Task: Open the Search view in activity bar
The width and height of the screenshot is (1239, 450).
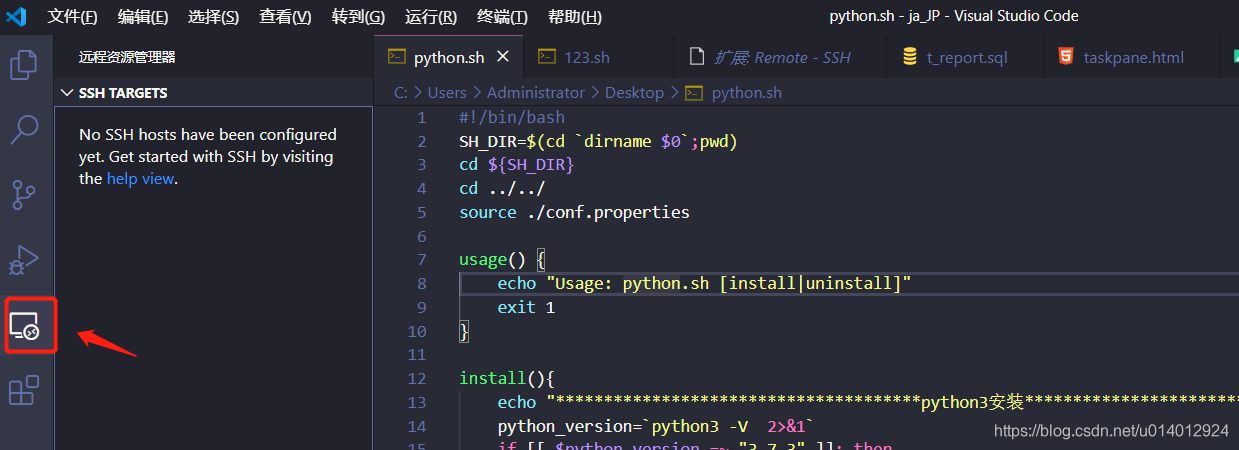Action: click(x=24, y=129)
